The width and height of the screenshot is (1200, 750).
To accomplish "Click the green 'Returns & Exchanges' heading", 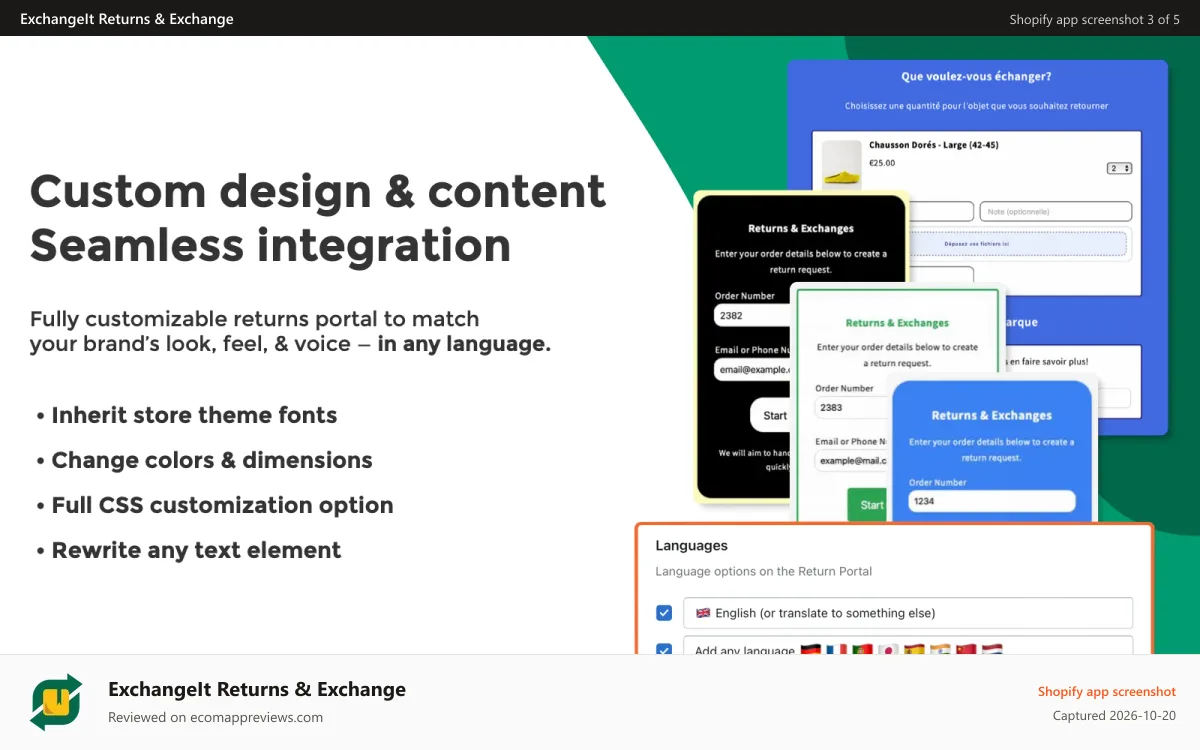I will pyautogui.click(x=897, y=323).
